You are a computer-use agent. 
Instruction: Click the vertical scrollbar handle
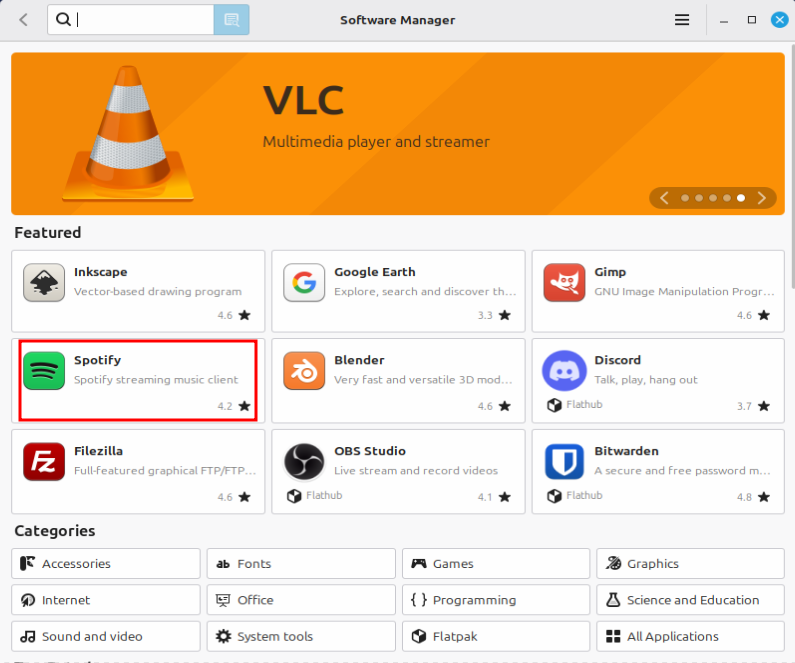pos(792,167)
